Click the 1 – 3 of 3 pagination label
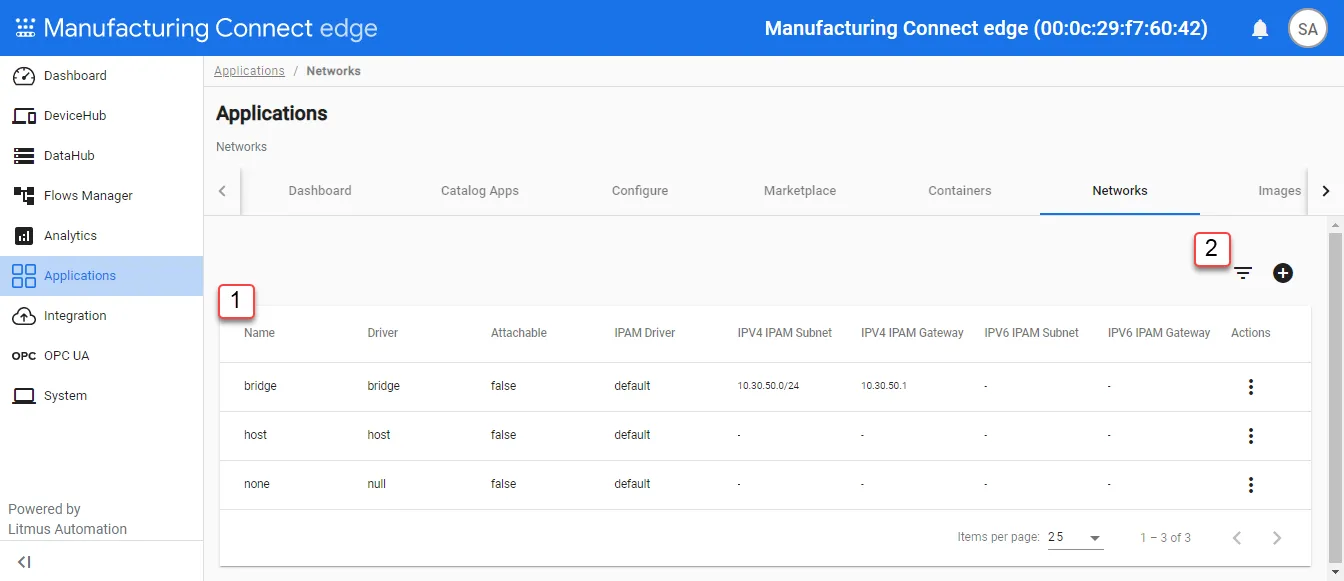The height and width of the screenshot is (581, 1344). pos(1165,538)
